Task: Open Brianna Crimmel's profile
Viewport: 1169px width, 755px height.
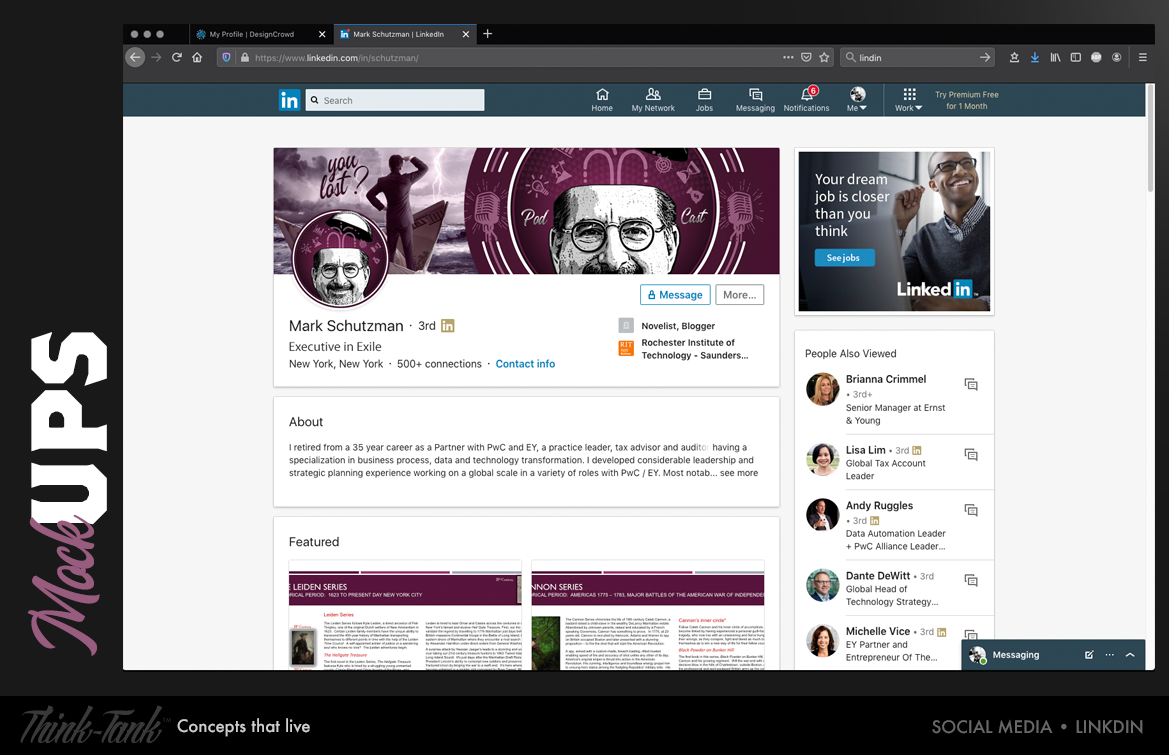Action: pos(886,379)
